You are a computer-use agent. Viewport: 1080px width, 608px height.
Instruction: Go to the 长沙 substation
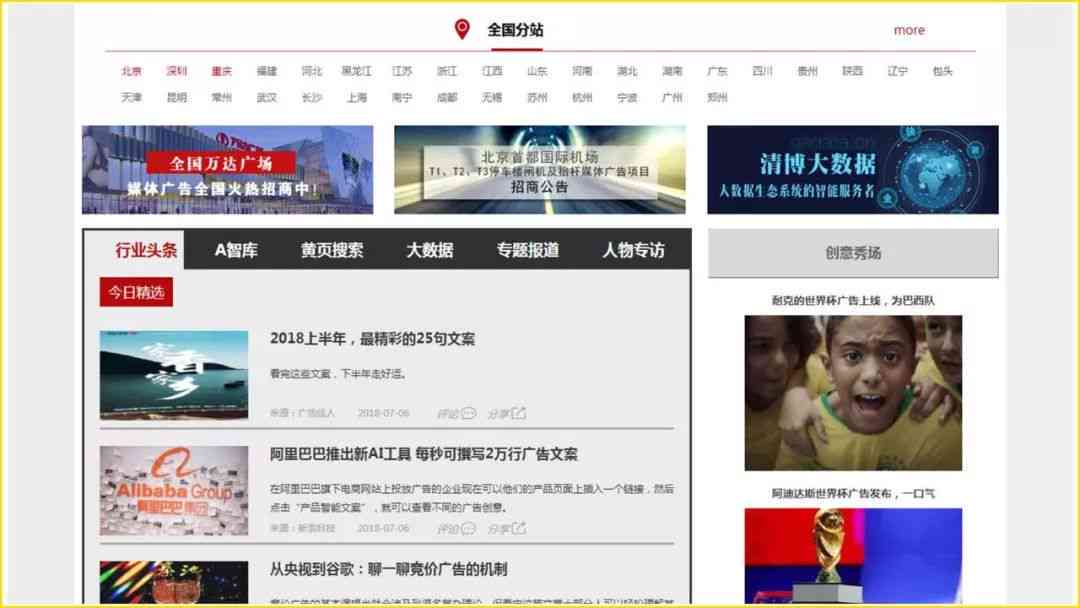(311, 98)
